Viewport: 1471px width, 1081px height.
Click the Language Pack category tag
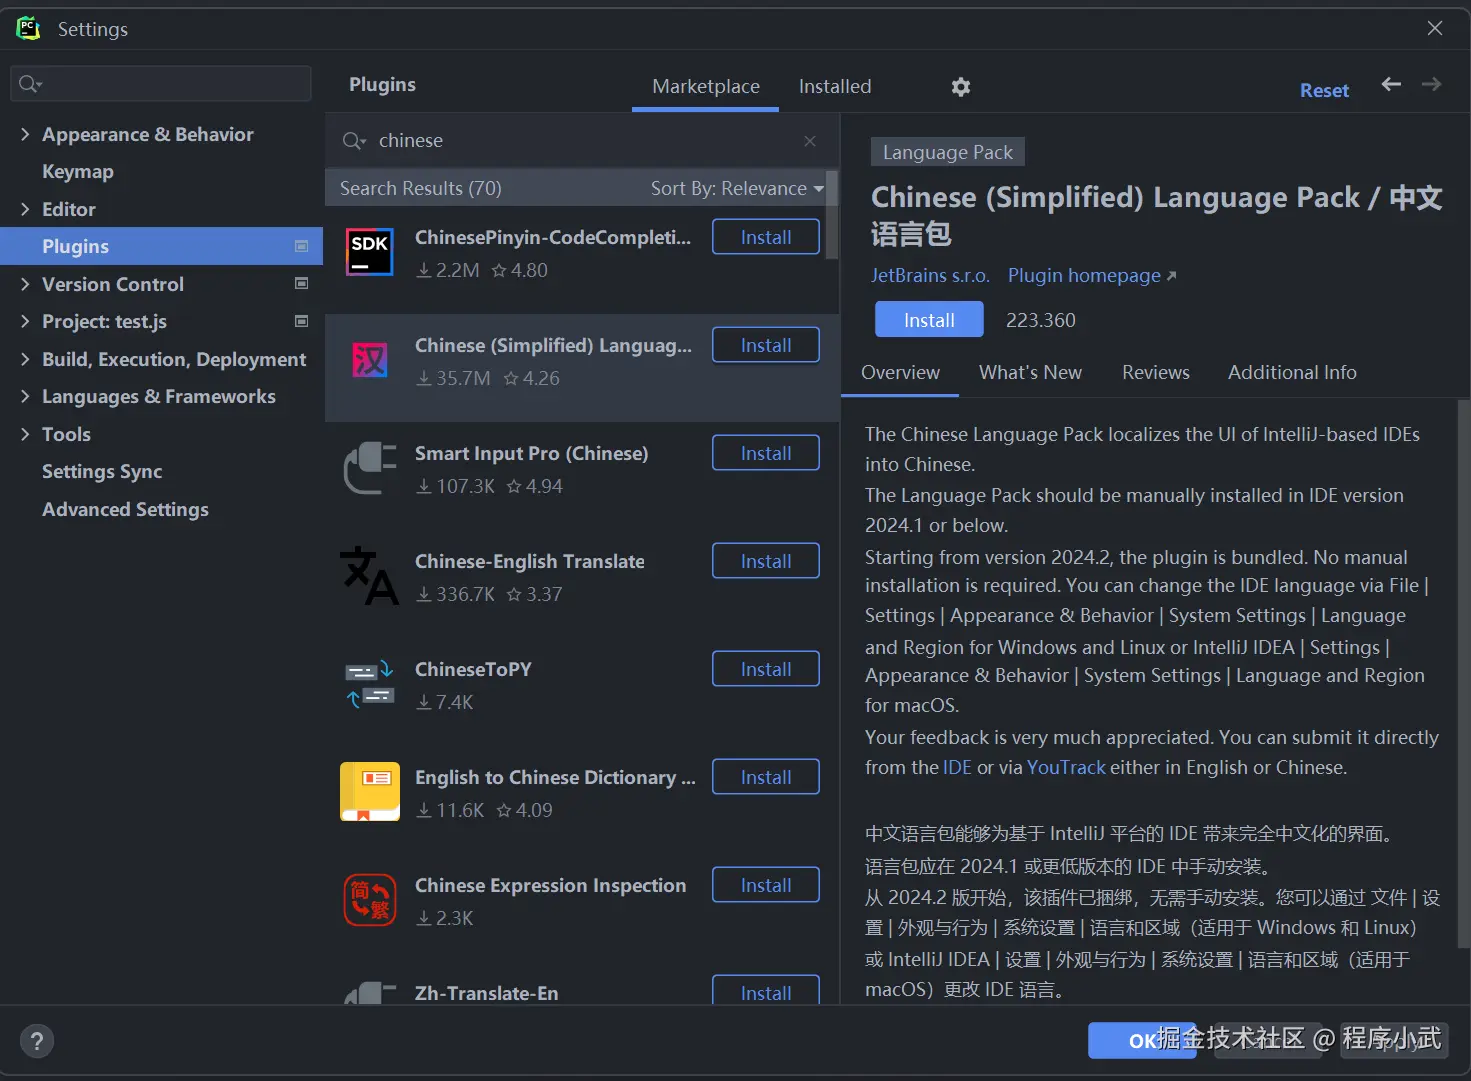tap(948, 152)
